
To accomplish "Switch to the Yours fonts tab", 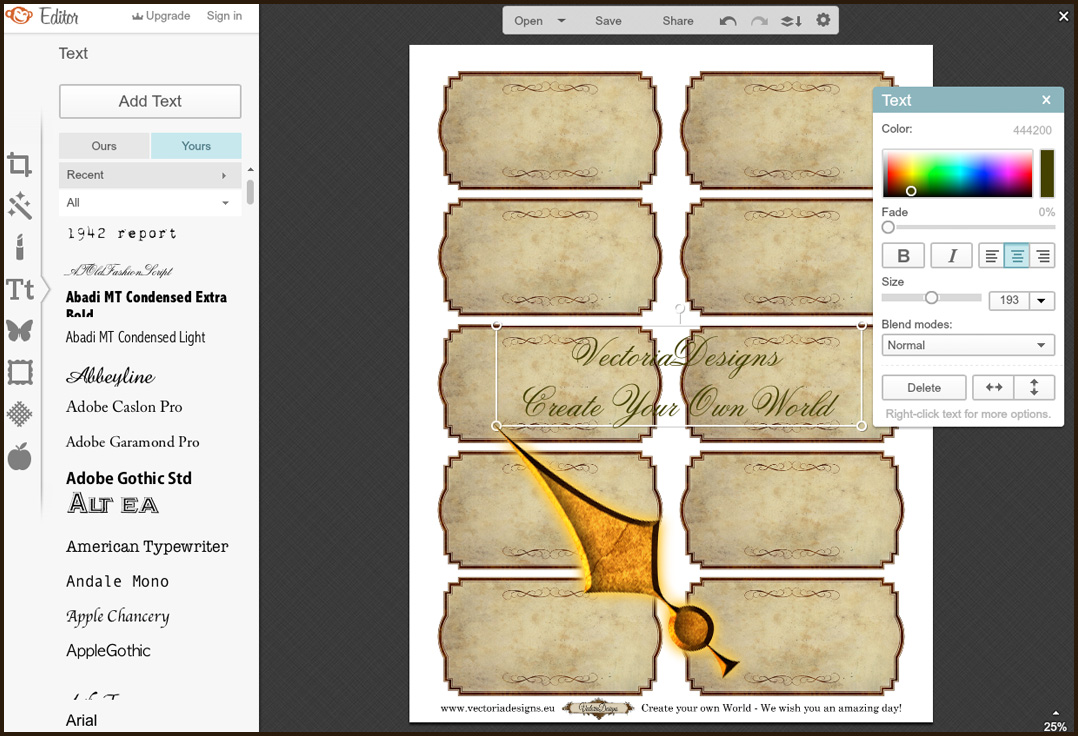I will tap(196, 146).
